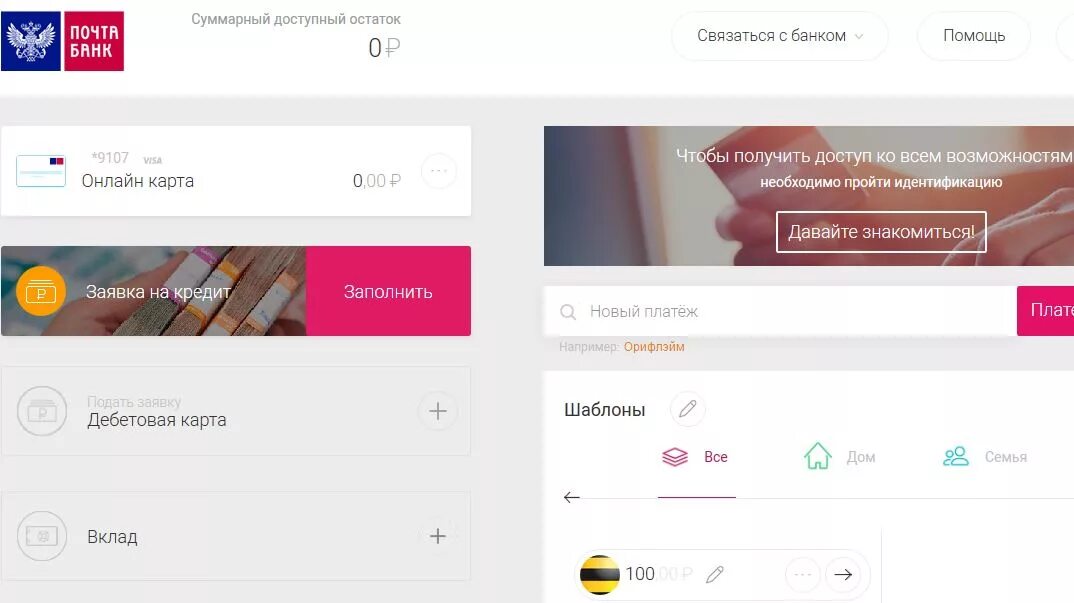
Task: Select the Все templates tab
Action: pyautogui.click(x=695, y=457)
